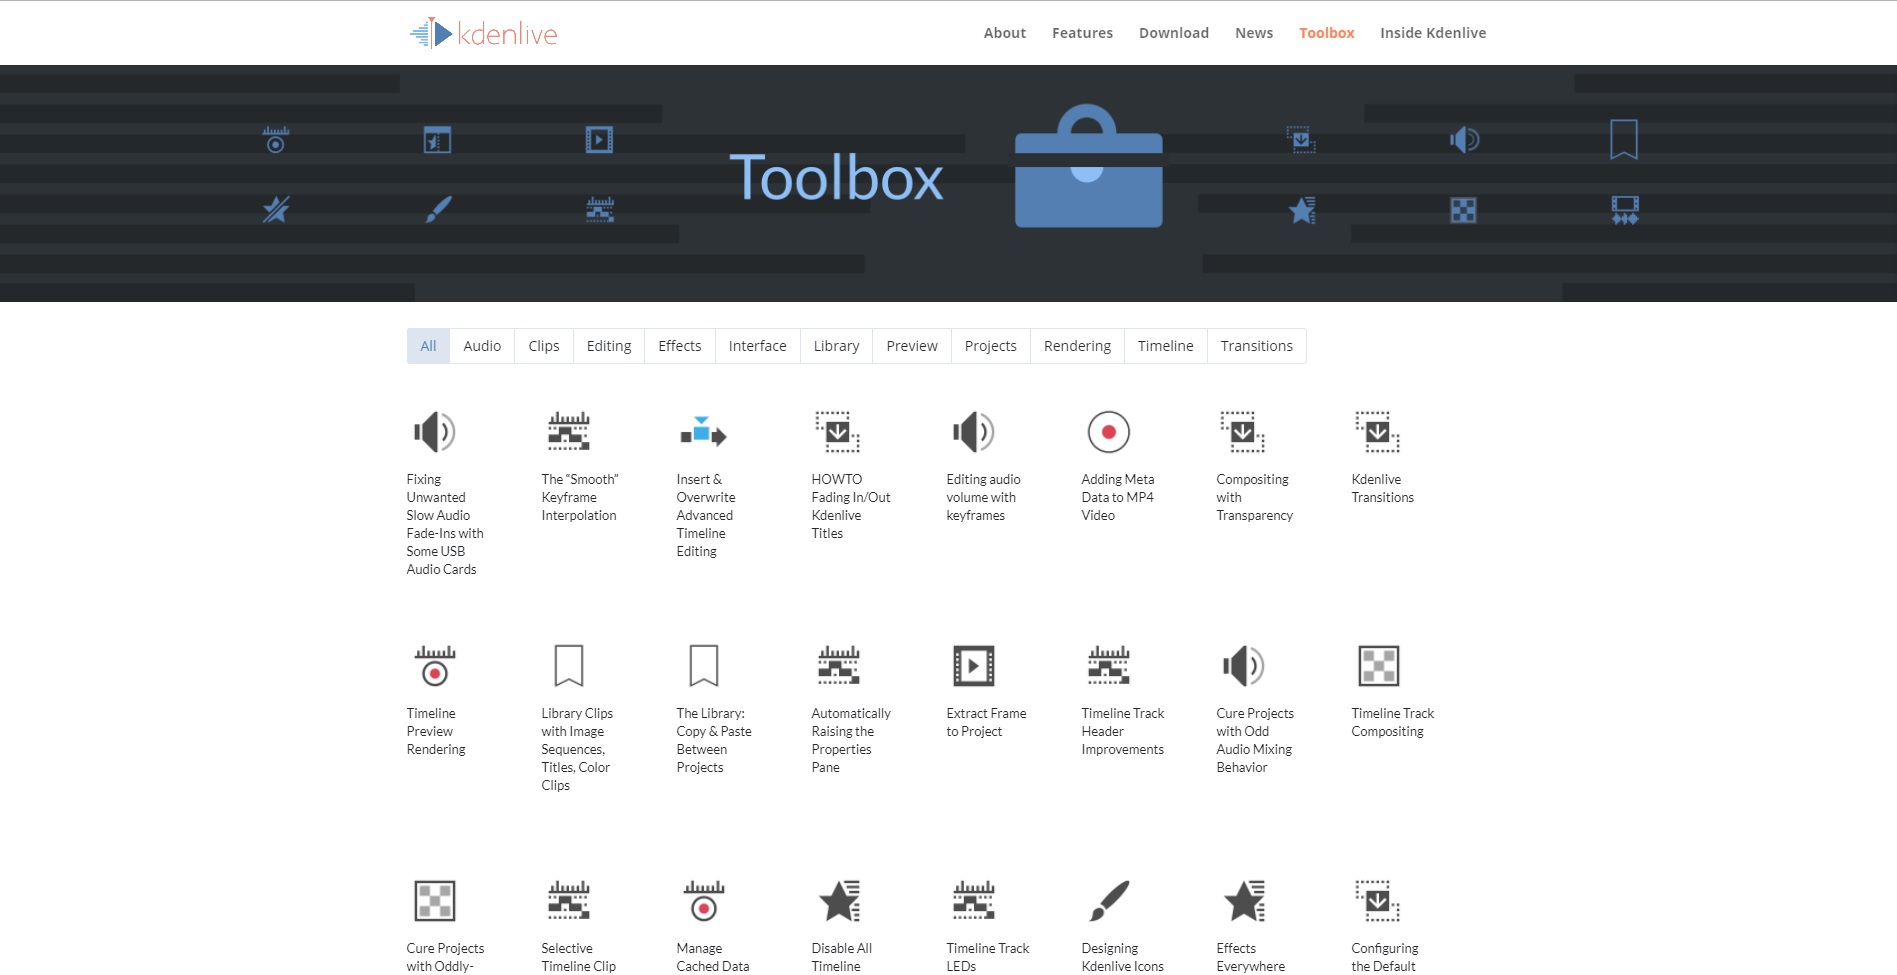Open Editing audio volume with keyframes link
Image resolution: width=1897 pixels, height=975 pixels.
(984, 497)
